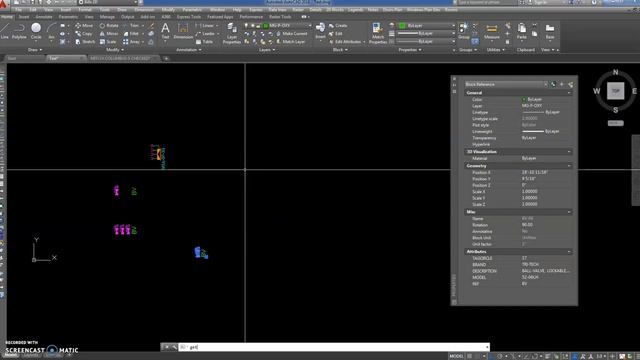Open the Output ribbon tab
This screenshot has width=640, height=360.
point(127,17)
